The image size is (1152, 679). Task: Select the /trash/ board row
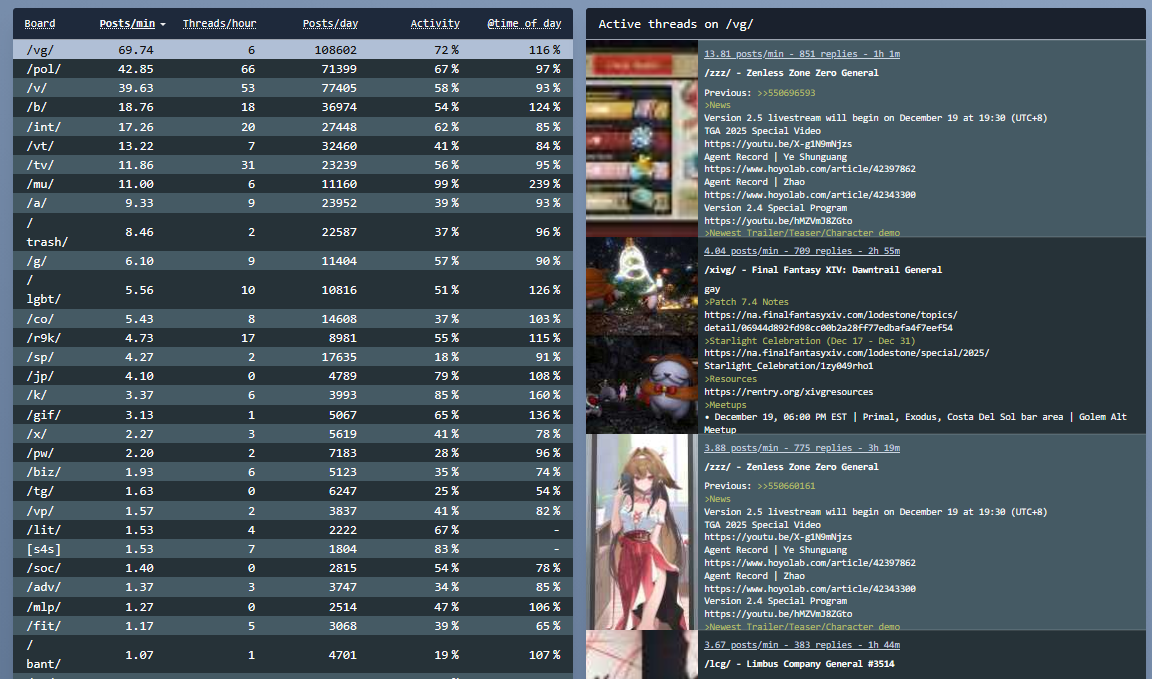tap(292, 231)
